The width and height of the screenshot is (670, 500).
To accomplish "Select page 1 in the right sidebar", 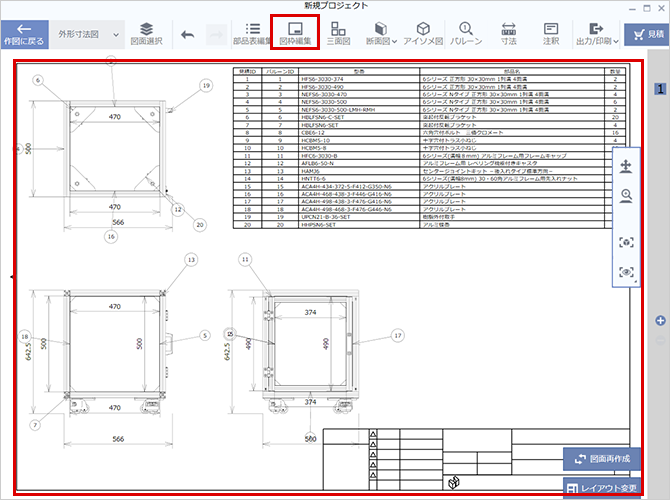I will click(x=660, y=89).
